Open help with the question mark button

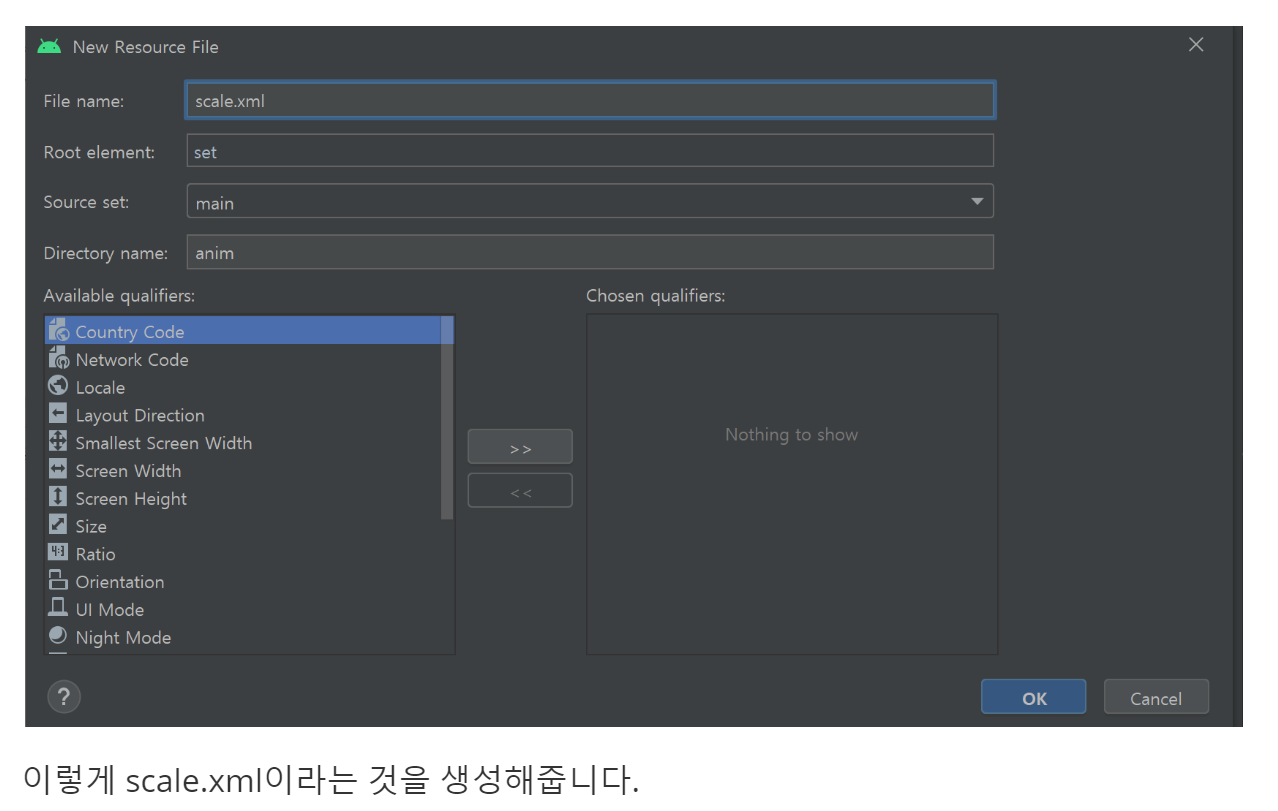[64, 697]
